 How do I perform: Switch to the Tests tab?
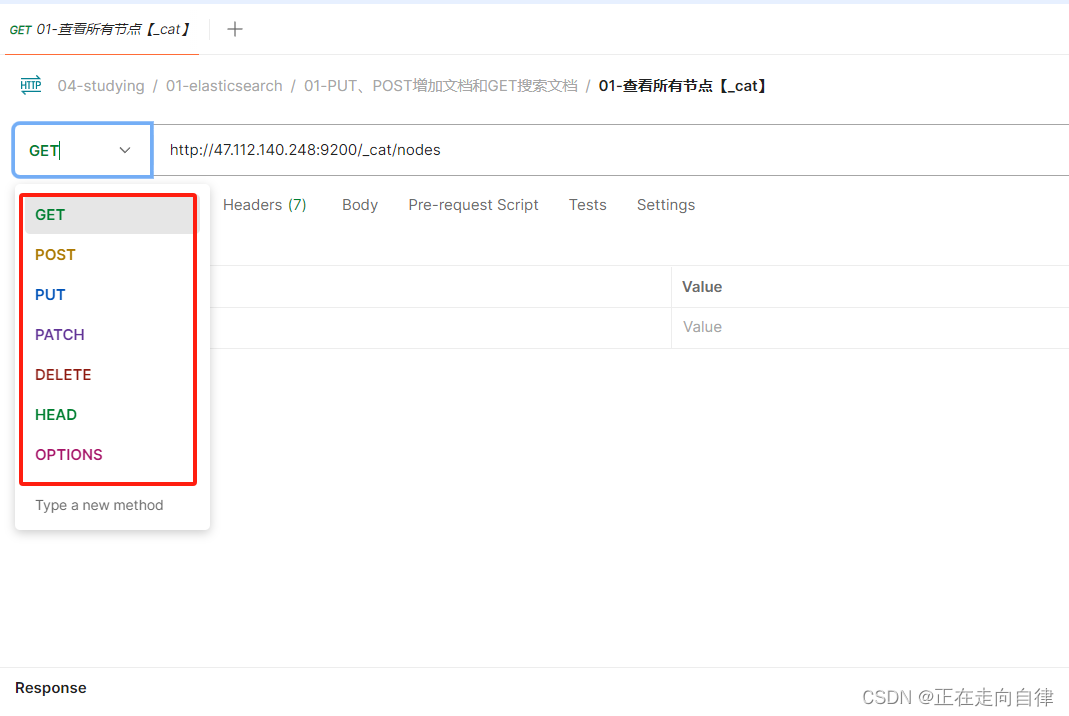[x=587, y=204]
